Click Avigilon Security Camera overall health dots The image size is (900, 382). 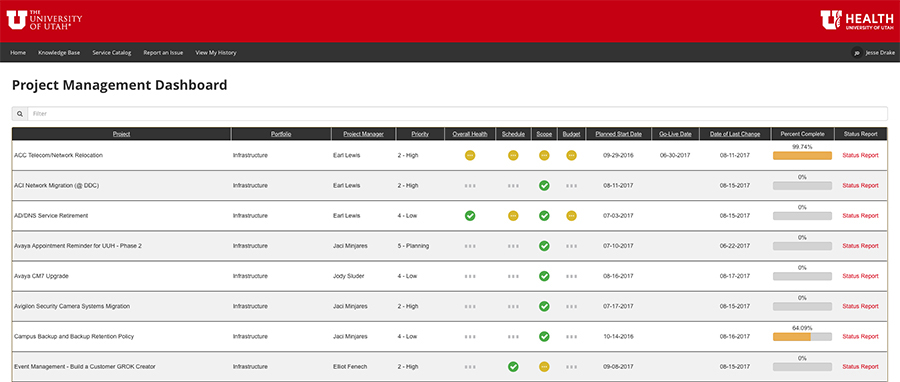(x=470, y=307)
